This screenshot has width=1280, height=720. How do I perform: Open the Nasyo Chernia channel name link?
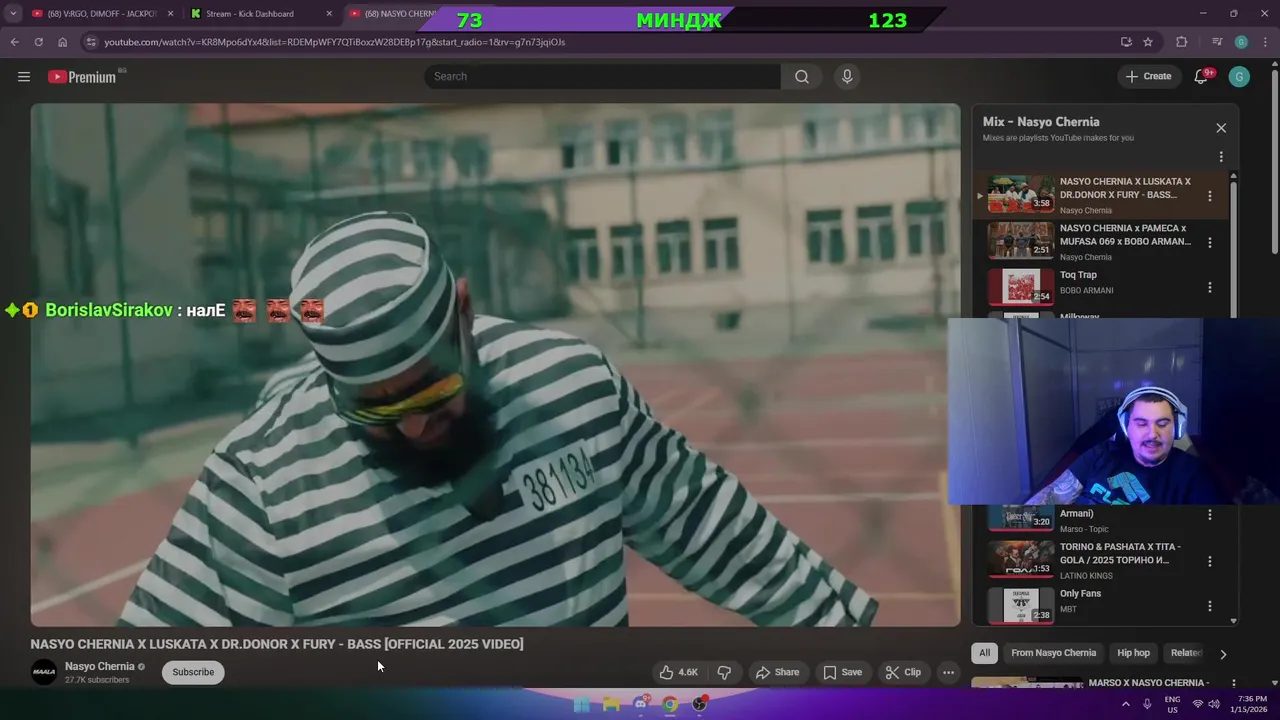point(99,667)
